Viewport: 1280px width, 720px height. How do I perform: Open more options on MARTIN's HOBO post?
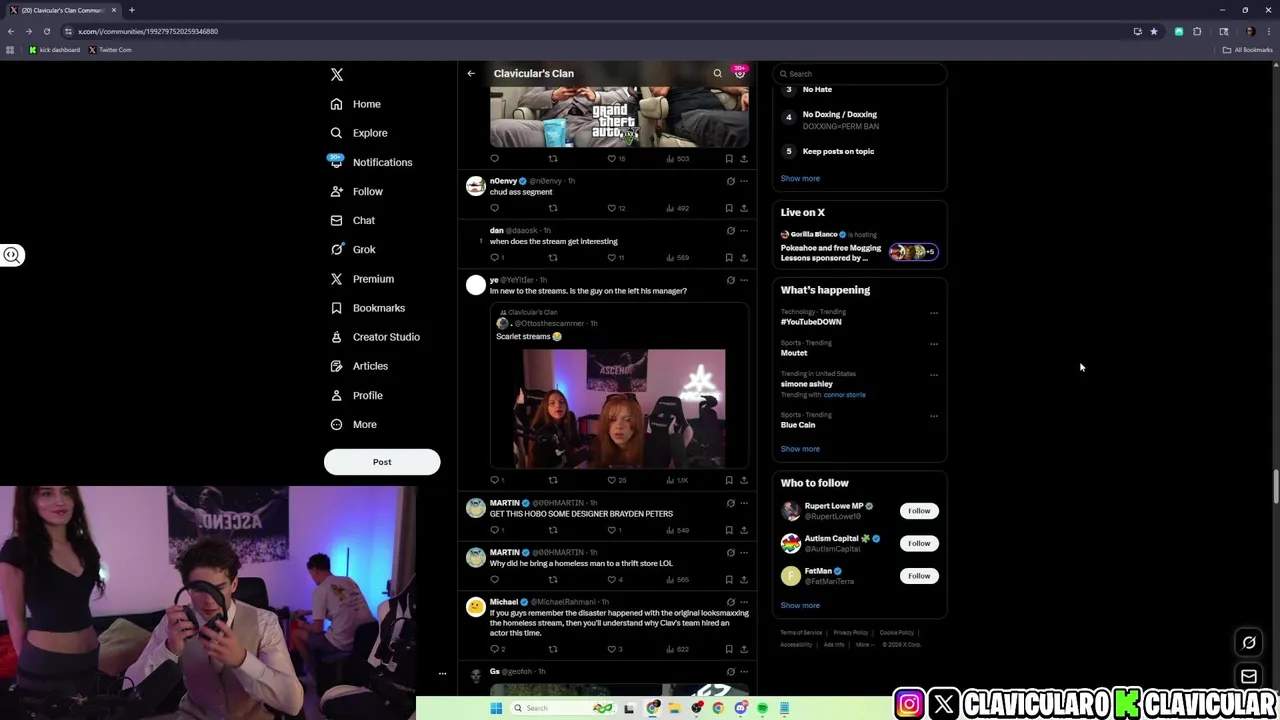tap(744, 503)
